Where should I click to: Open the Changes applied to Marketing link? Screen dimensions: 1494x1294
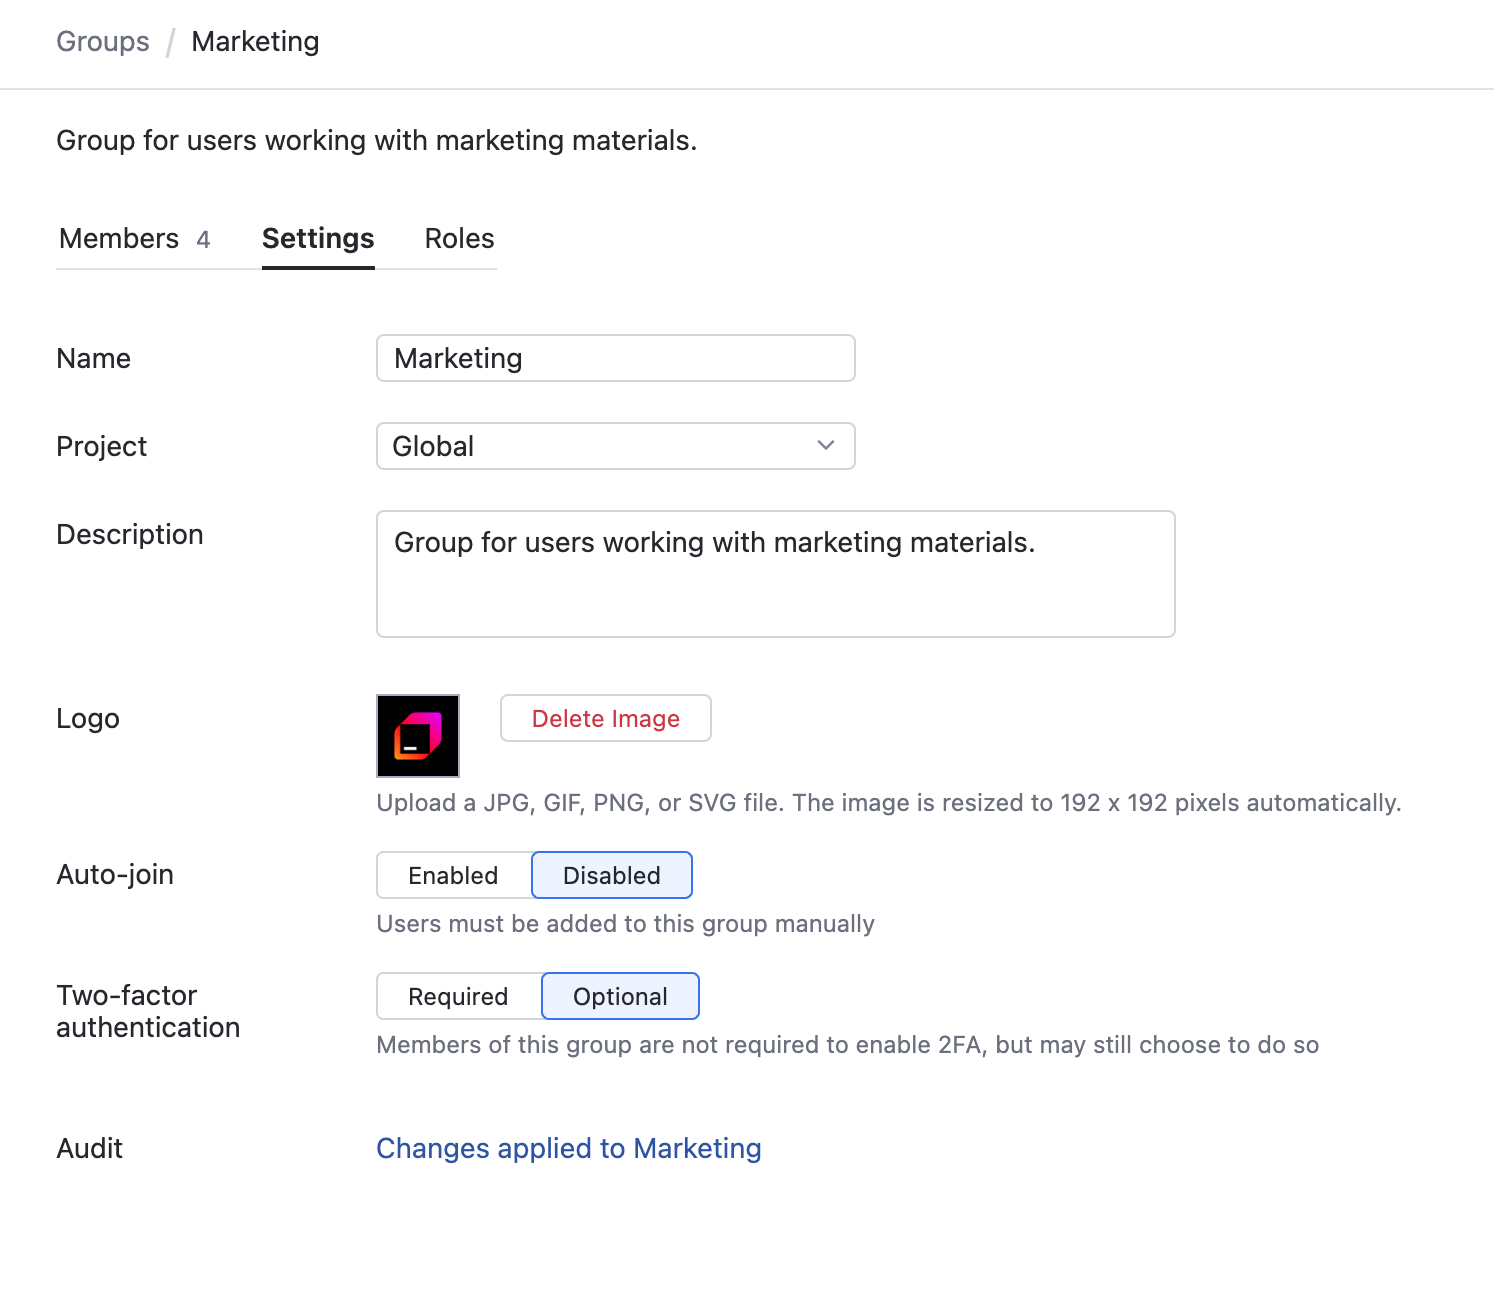[569, 1148]
